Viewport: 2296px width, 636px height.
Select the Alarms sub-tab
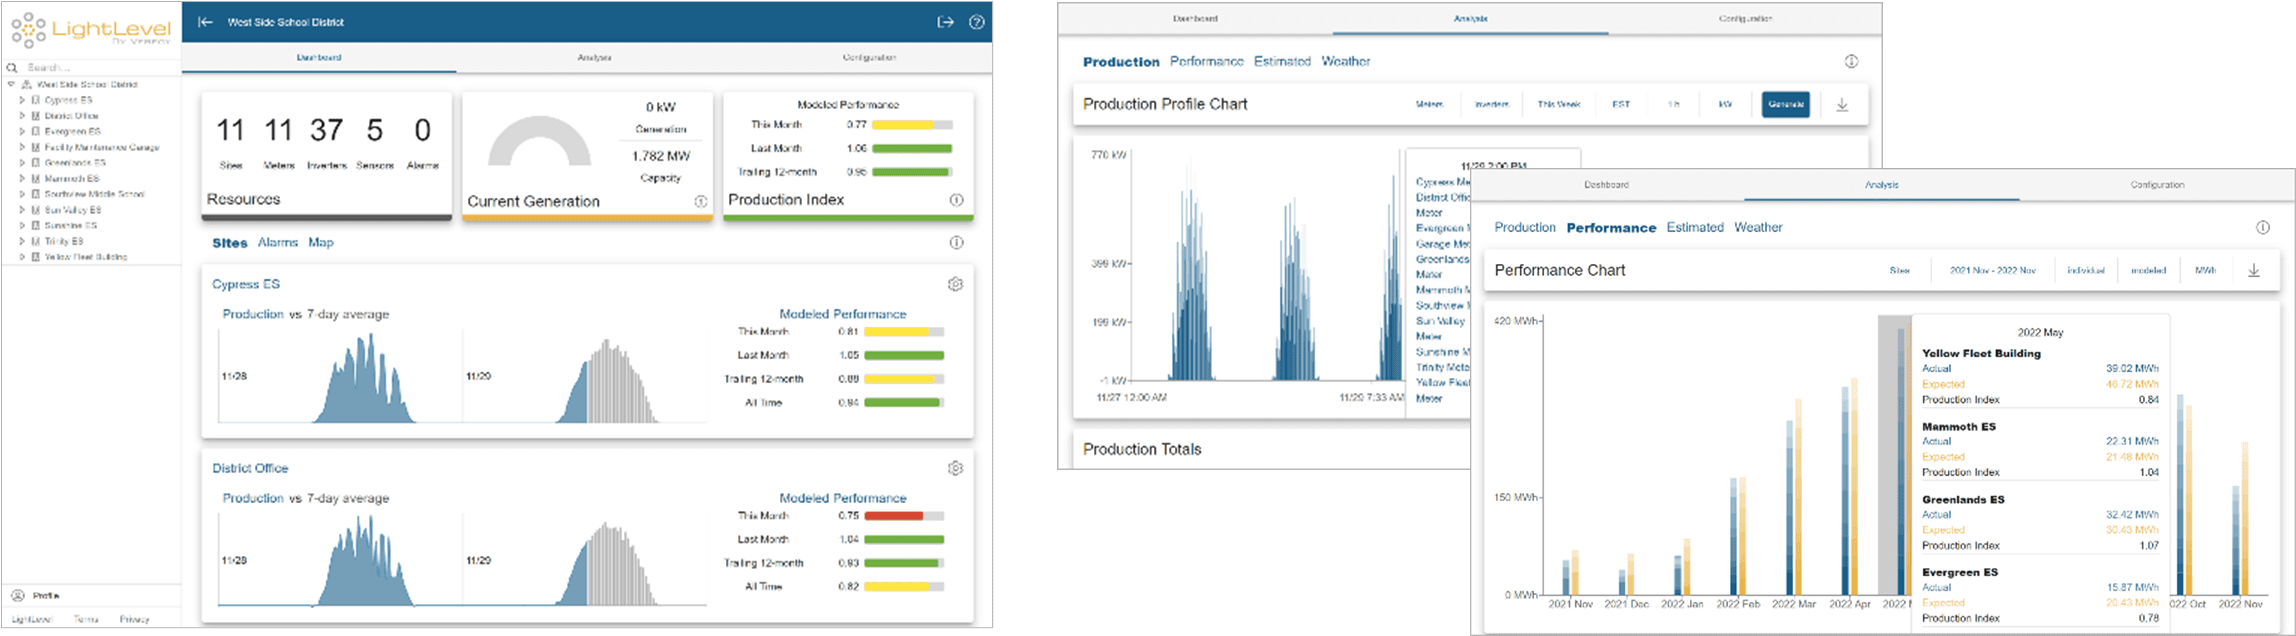(277, 243)
